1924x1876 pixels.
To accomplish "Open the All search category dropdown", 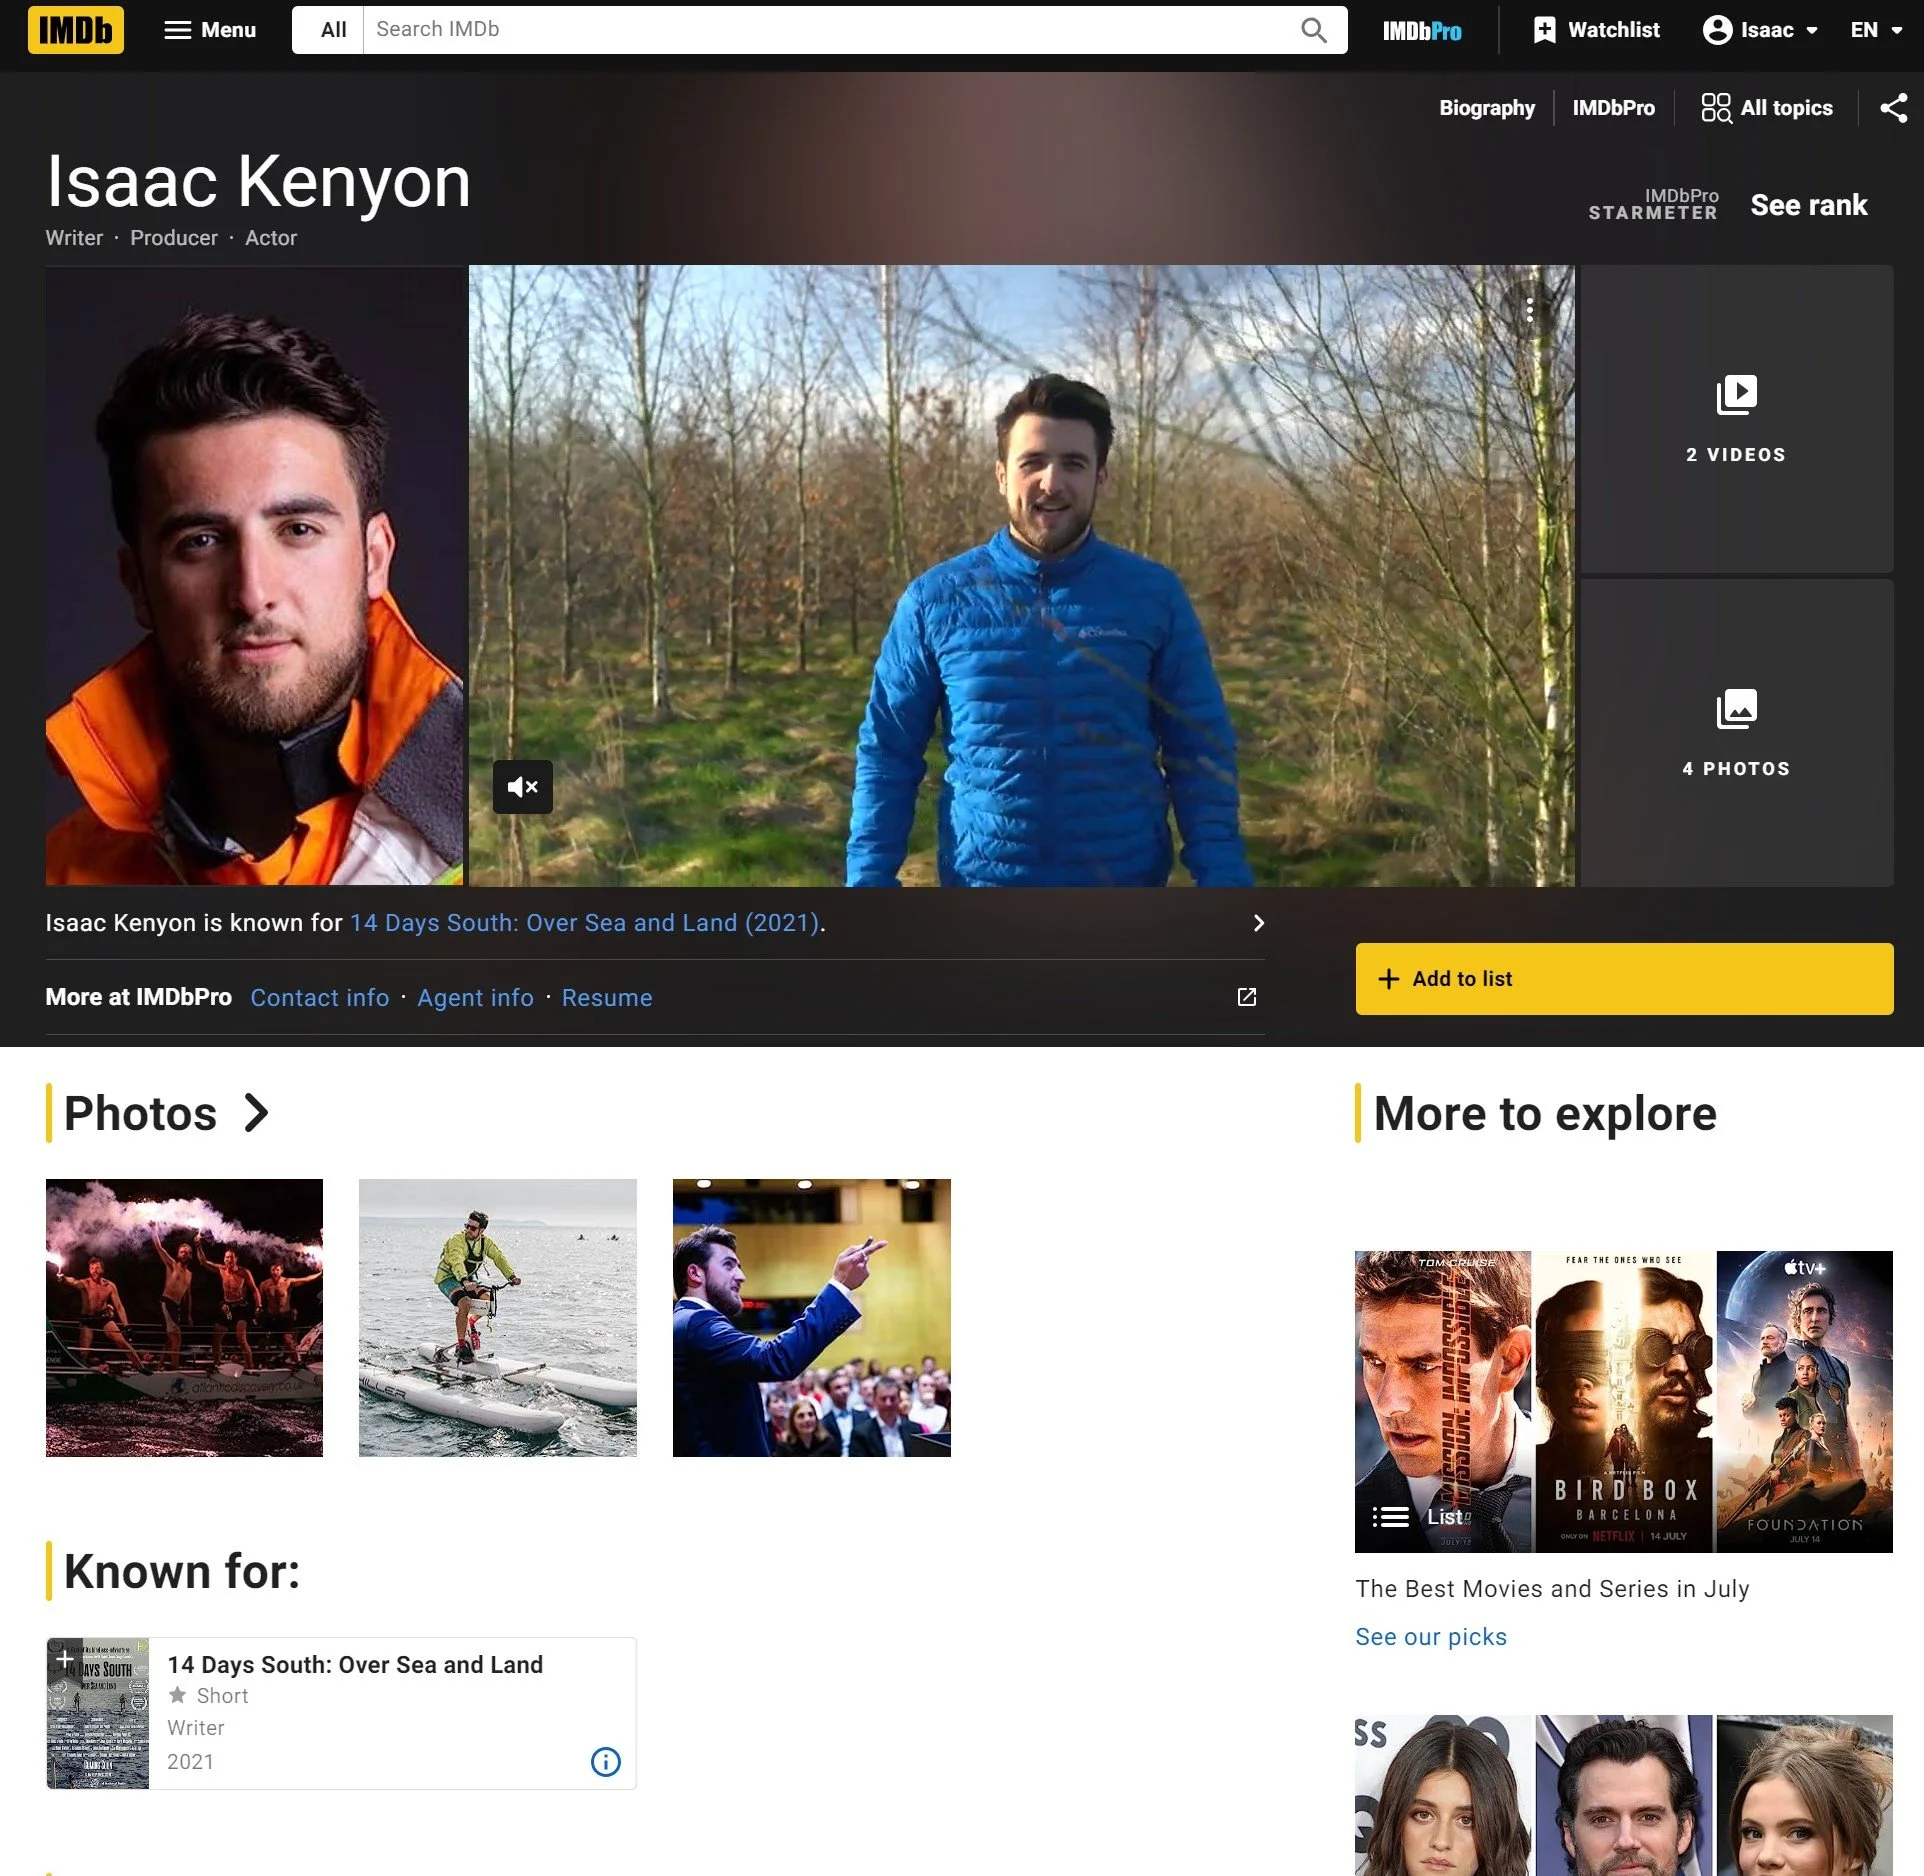I will pos(333,30).
